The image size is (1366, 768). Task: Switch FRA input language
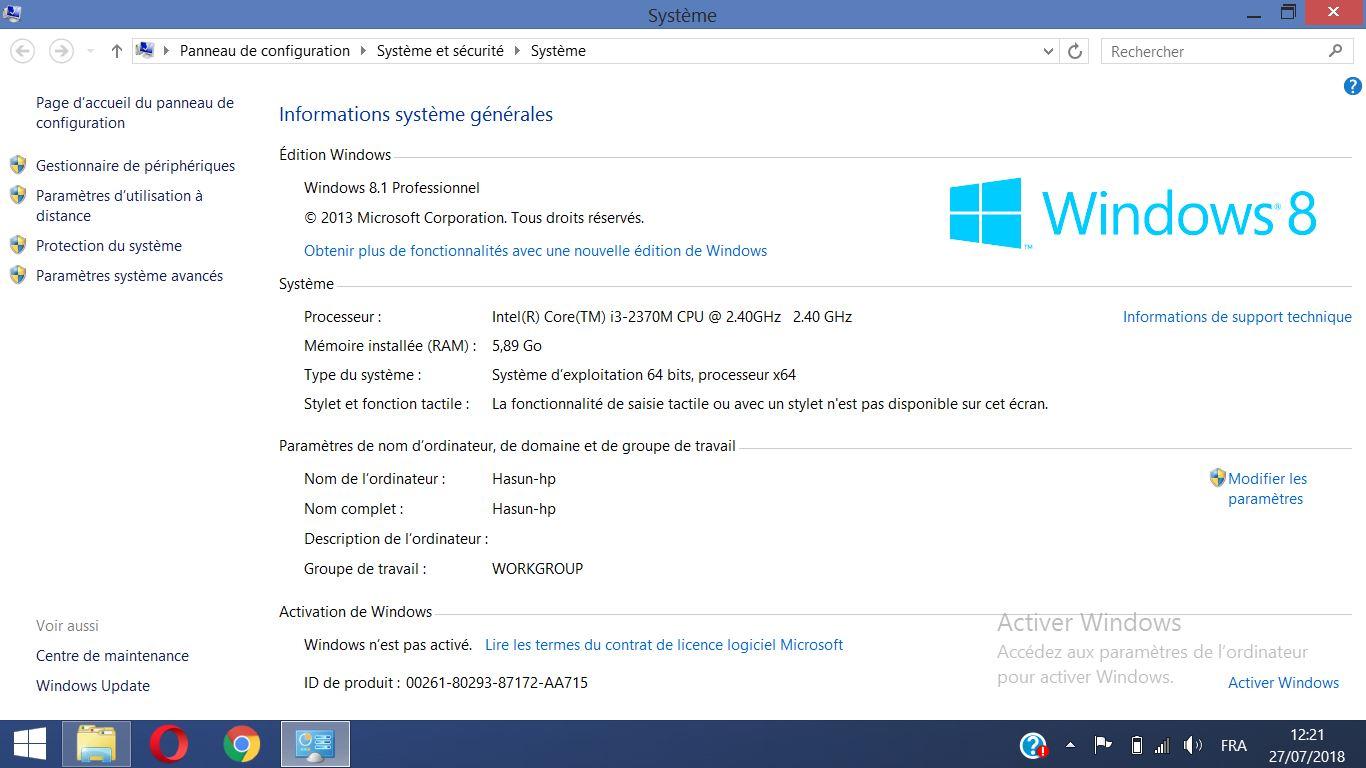[x=1233, y=745]
